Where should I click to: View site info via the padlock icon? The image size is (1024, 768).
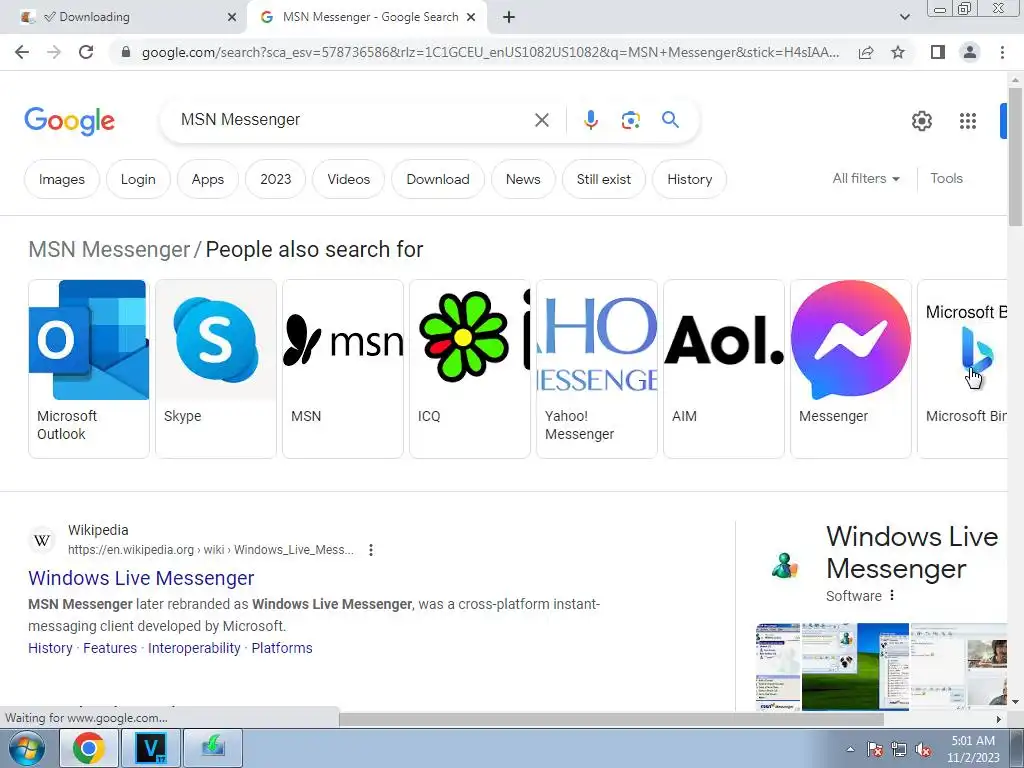click(x=126, y=52)
